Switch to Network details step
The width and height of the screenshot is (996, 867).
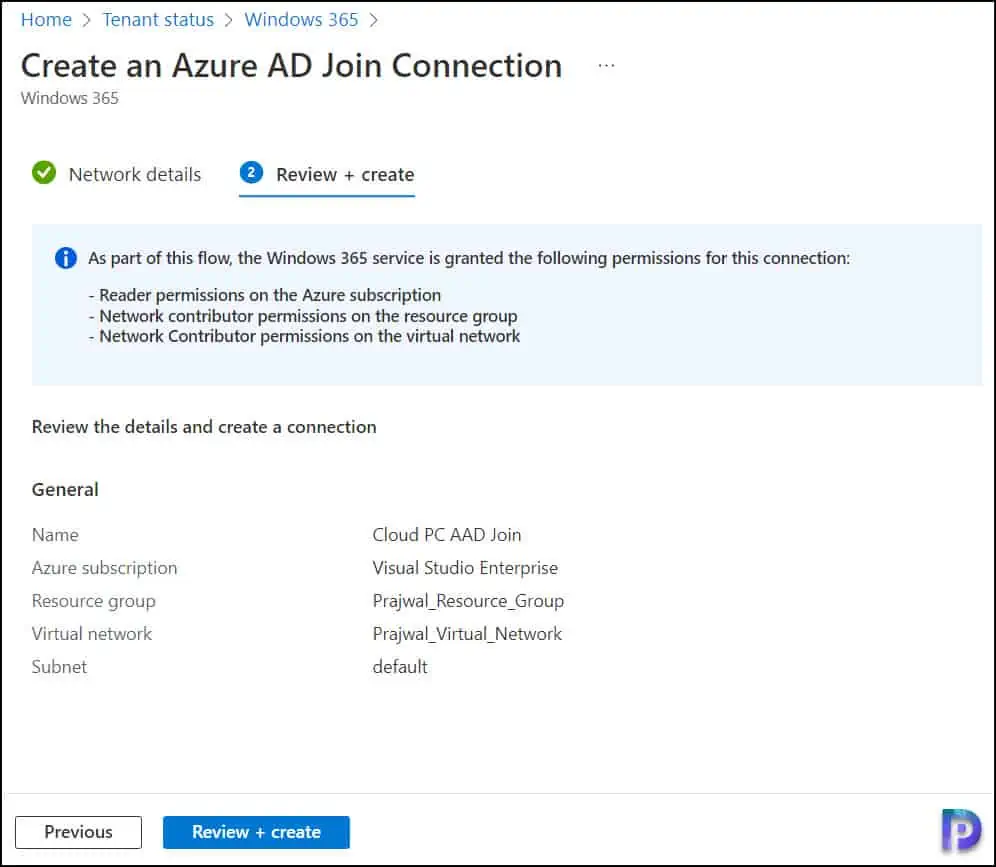[x=135, y=175]
